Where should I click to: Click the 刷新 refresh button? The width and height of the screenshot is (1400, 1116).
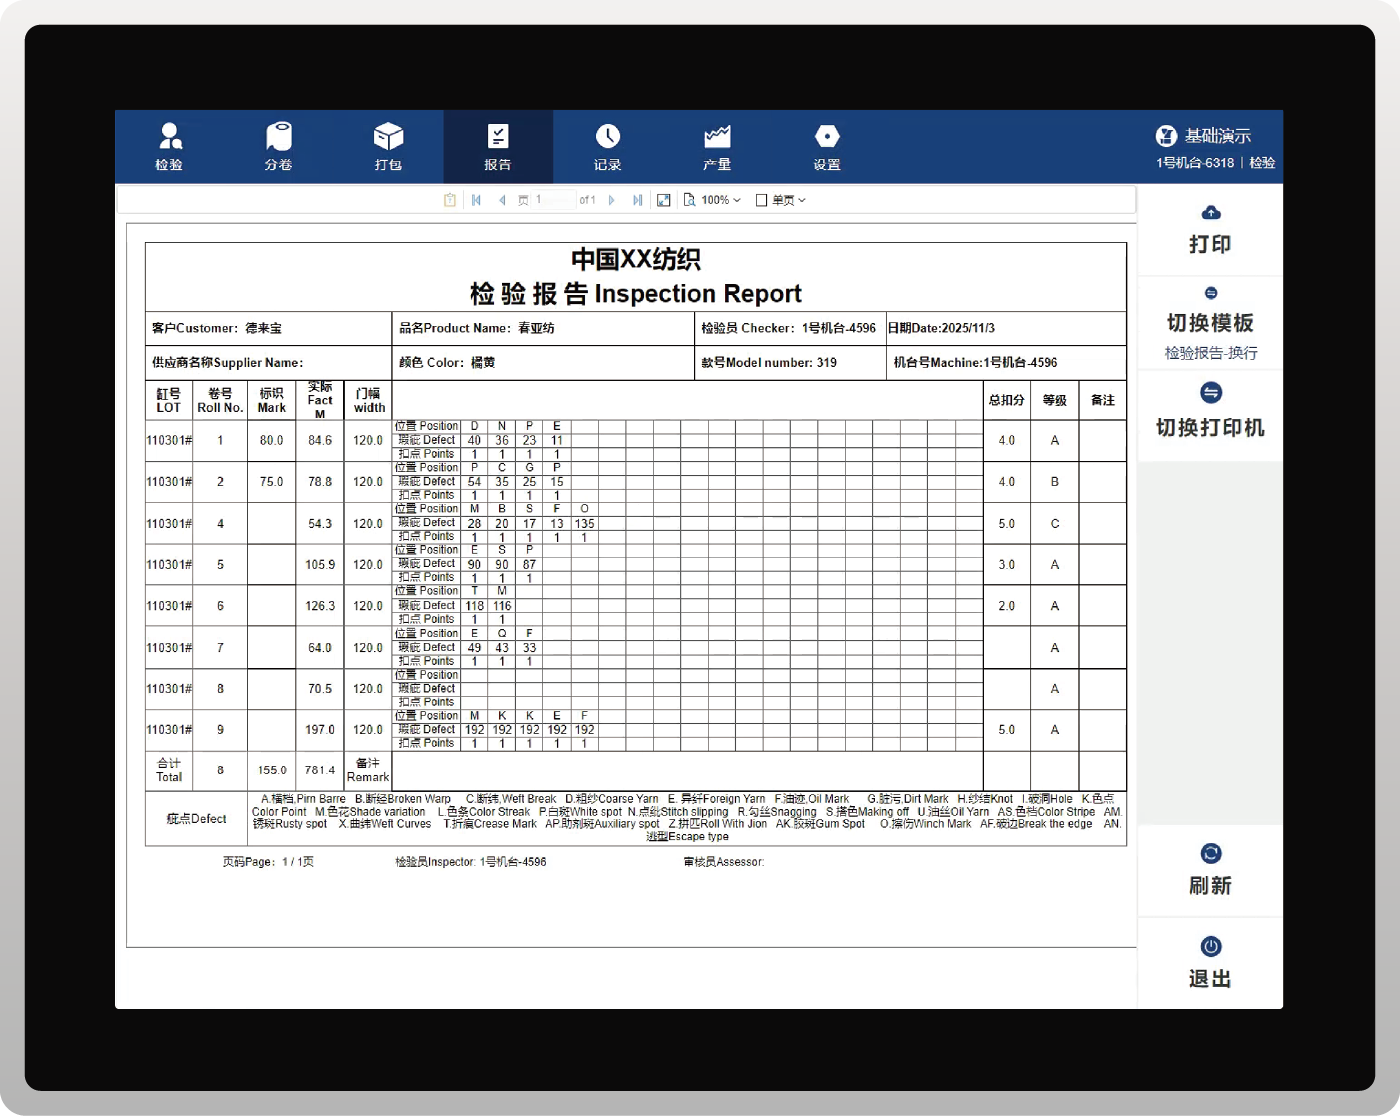(x=1210, y=871)
